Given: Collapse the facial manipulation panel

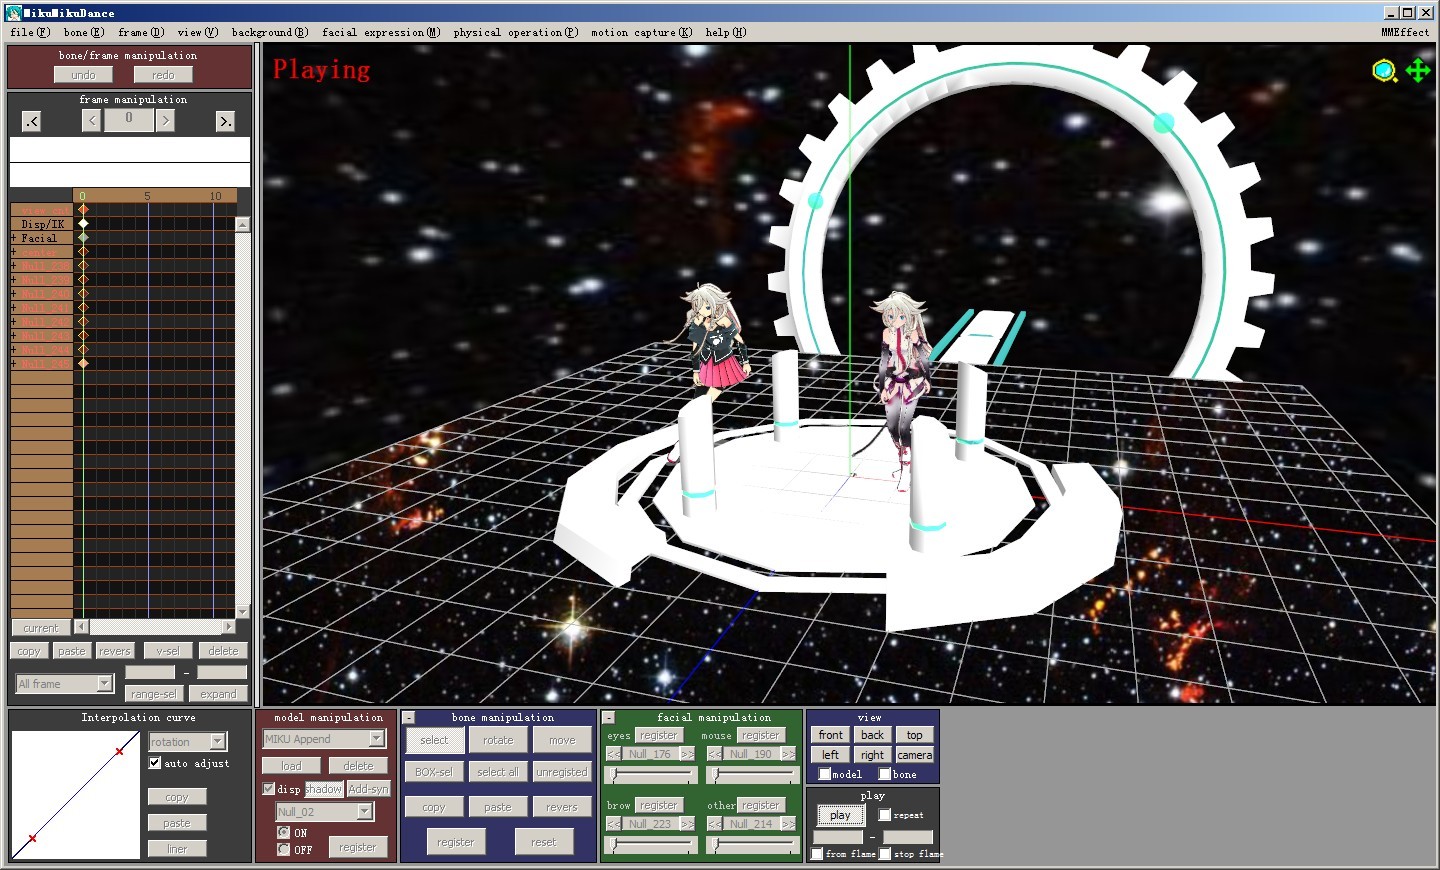Looking at the screenshot, I should tap(608, 718).
